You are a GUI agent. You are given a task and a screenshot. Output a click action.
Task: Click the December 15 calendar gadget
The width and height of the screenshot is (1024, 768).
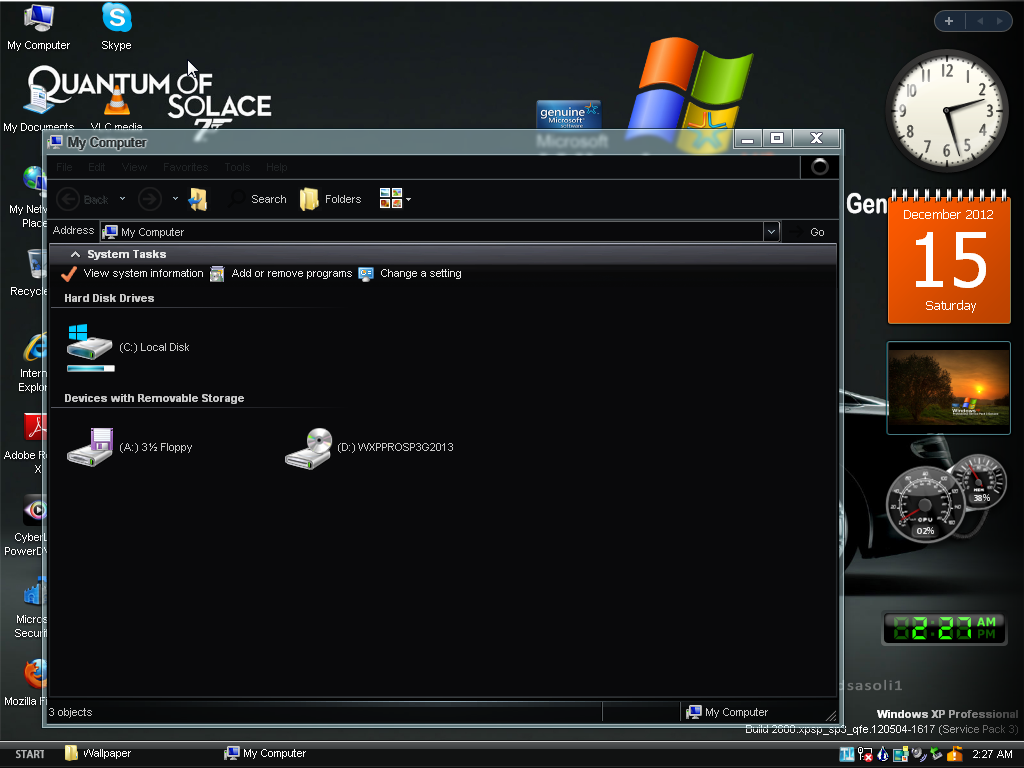[950, 258]
